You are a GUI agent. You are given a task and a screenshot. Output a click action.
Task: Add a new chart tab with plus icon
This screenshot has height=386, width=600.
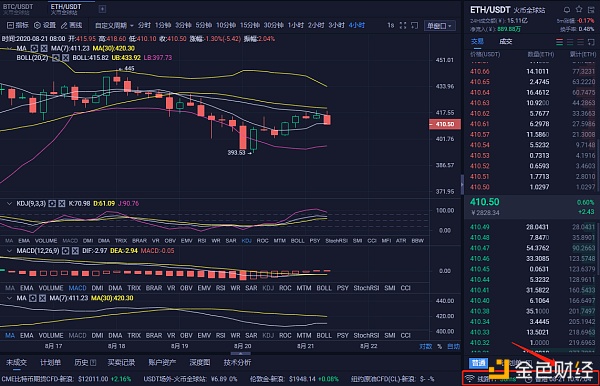pos(102,8)
